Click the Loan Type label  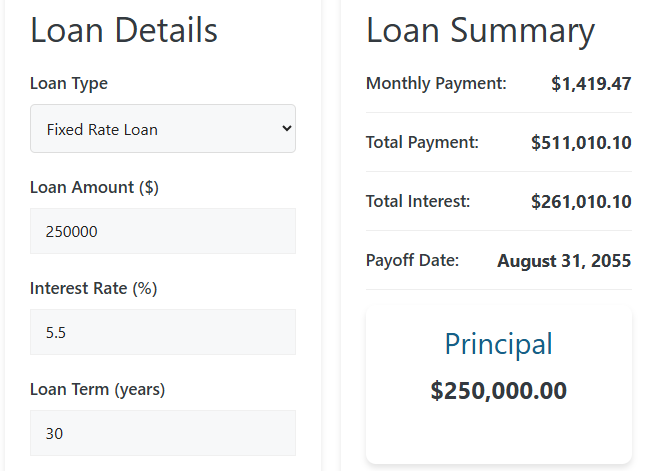pos(69,83)
